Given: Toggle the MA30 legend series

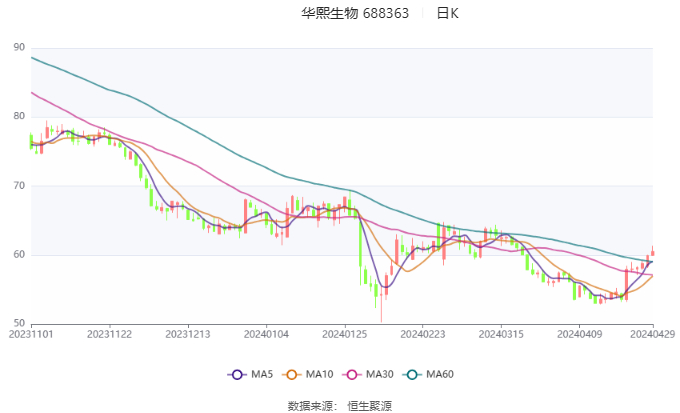Looking at the screenshot, I should (x=368, y=374).
